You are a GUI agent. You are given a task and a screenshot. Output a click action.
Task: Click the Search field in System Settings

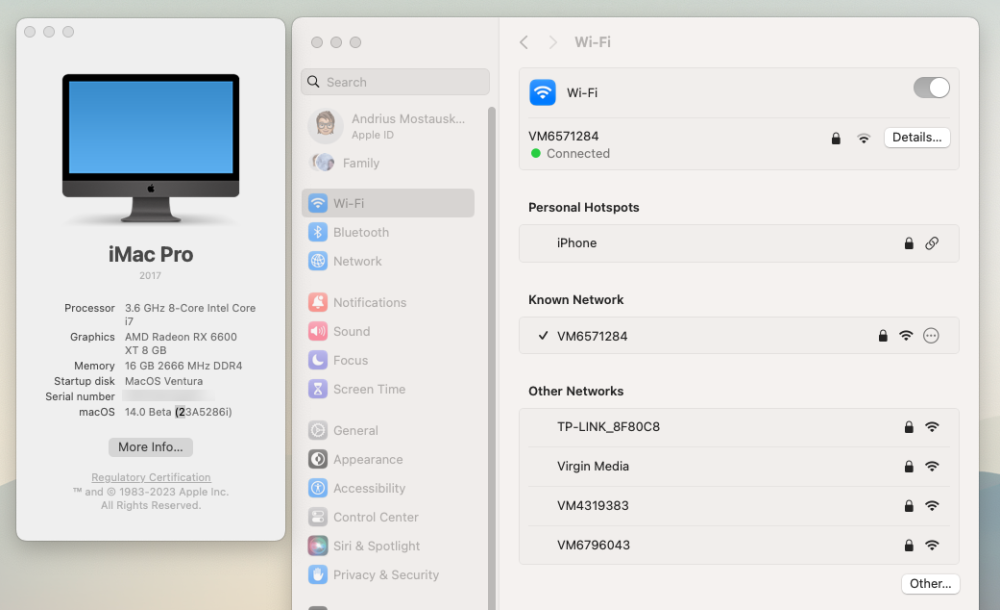pos(395,82)
